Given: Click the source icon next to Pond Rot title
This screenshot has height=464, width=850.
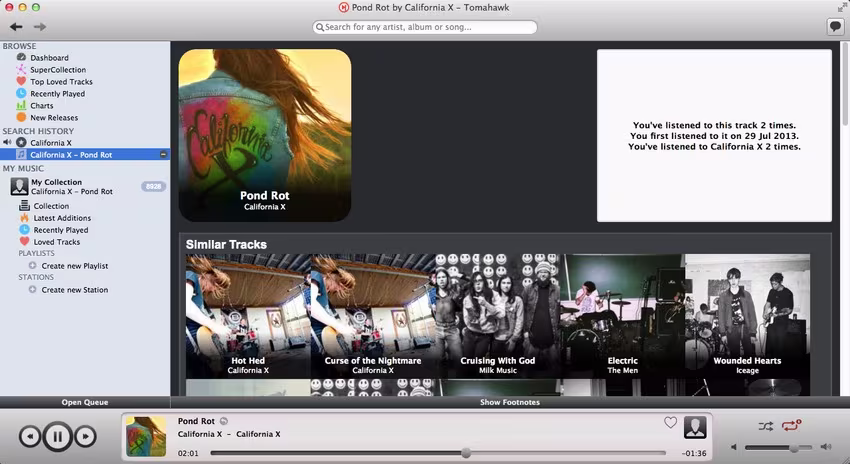Looking at the screenshot, I should [224, 421].
